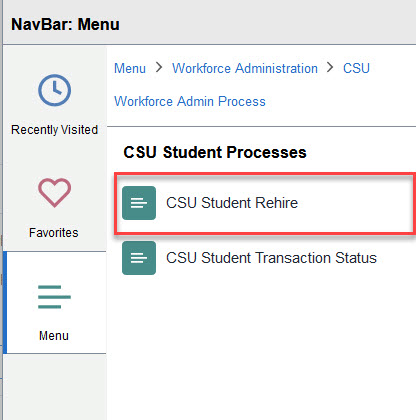The height and width of the screenshot is (420, 416).
Task: Click chevron after Menu breadcrumb
Action: (159, 68)
